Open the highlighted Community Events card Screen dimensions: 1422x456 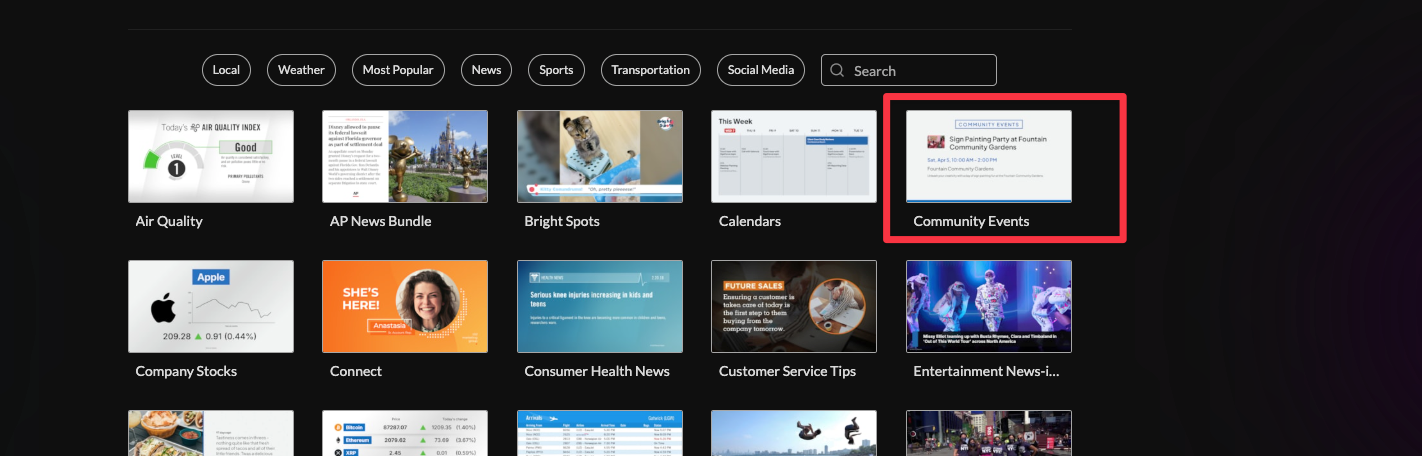point(988,156)
